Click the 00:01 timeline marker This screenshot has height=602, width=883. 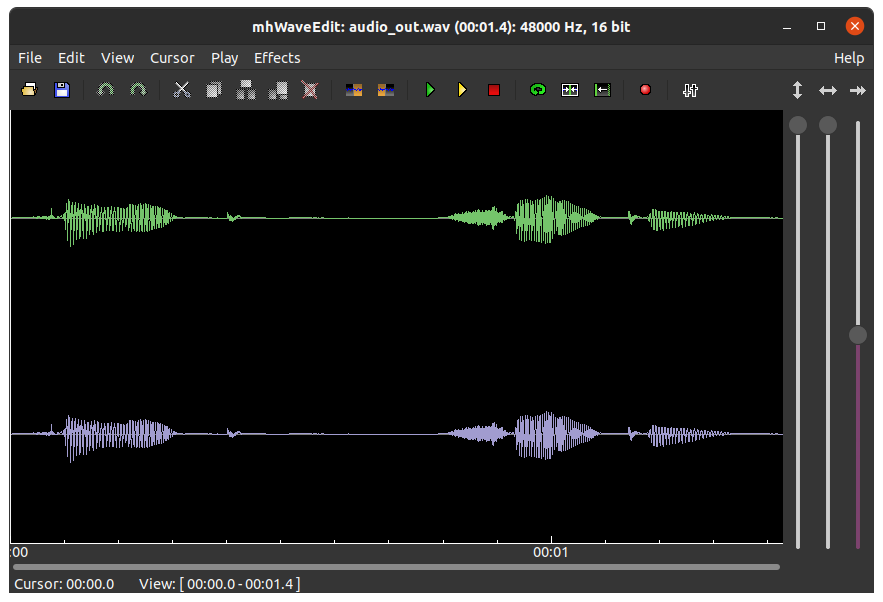coord(551,552)
